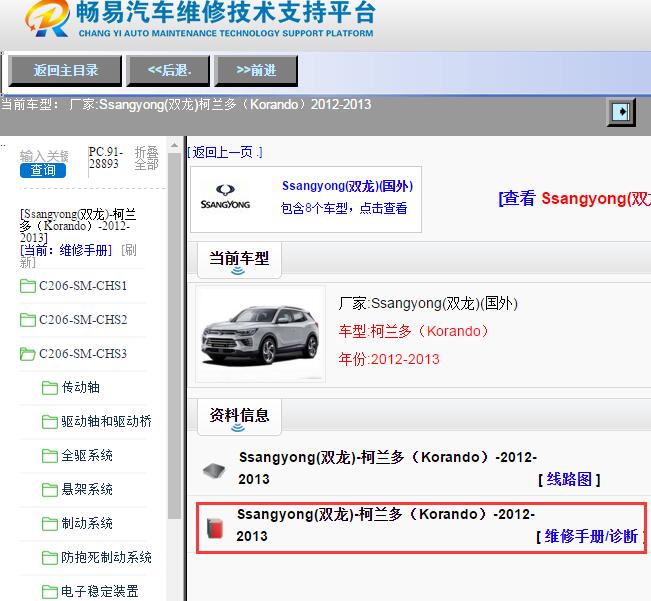Focus the 输入关键 keyword input field
The image size is (651, 601).
click(x=44, y=156)
